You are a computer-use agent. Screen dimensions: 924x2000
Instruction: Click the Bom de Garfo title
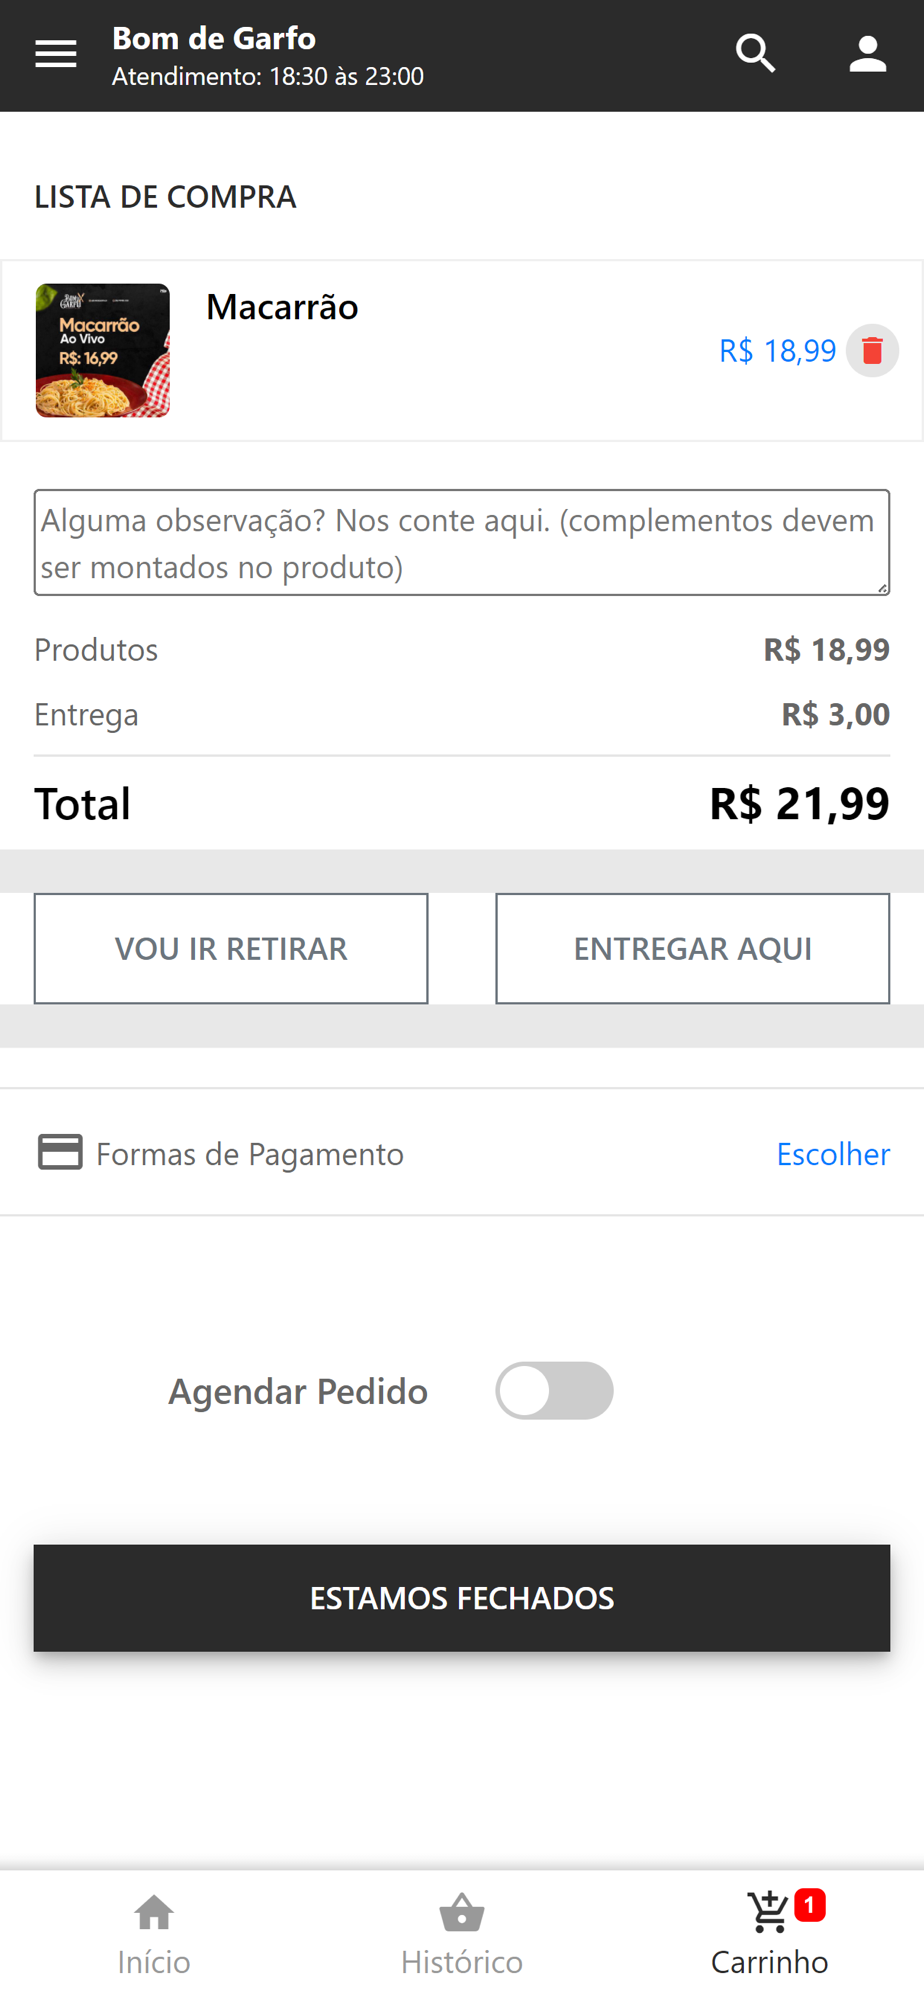coord(214,38)
